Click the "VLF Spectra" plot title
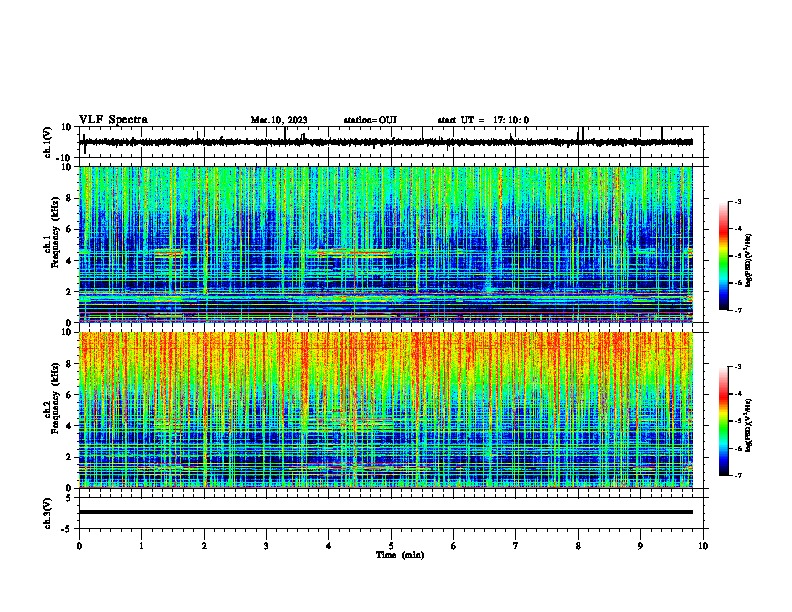The height and width of the screenshot is (612, 792). (113, 120)
